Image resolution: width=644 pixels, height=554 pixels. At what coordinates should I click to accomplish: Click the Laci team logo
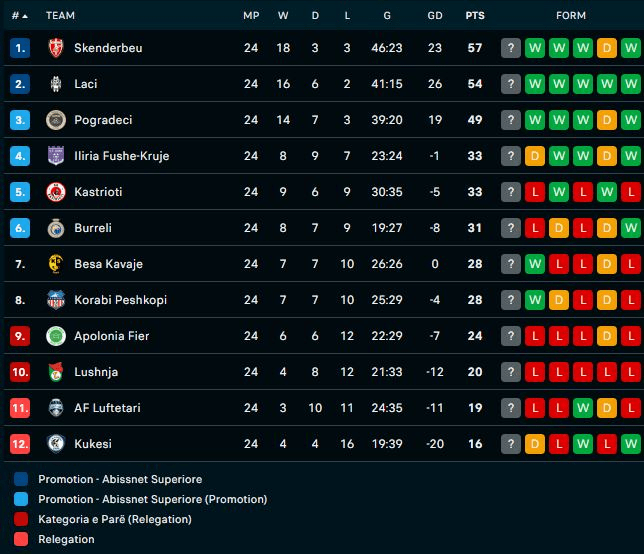[x=56, y=84]
